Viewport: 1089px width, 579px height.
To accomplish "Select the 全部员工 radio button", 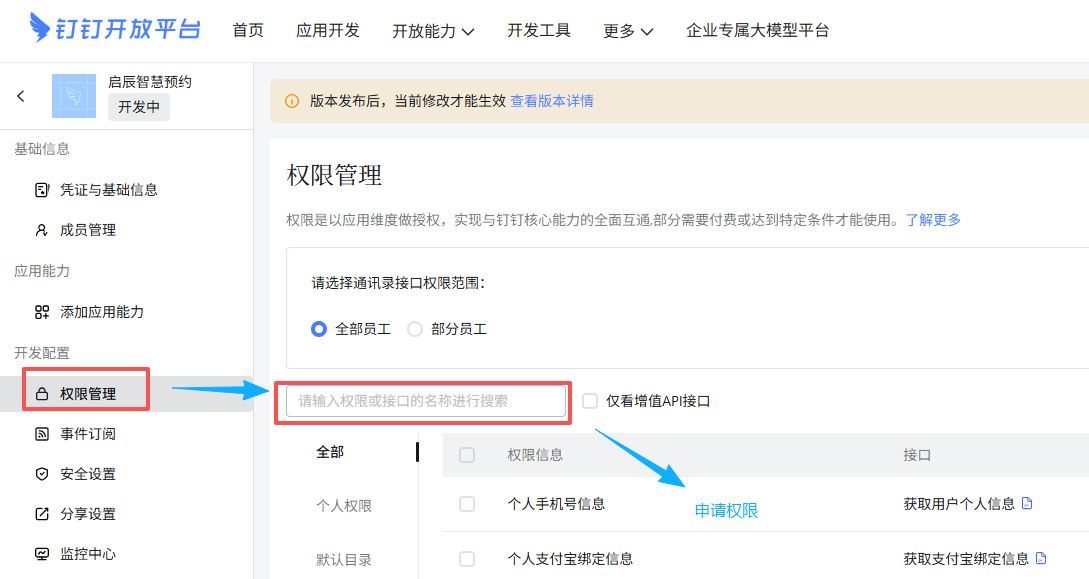I will coord(319,329).
